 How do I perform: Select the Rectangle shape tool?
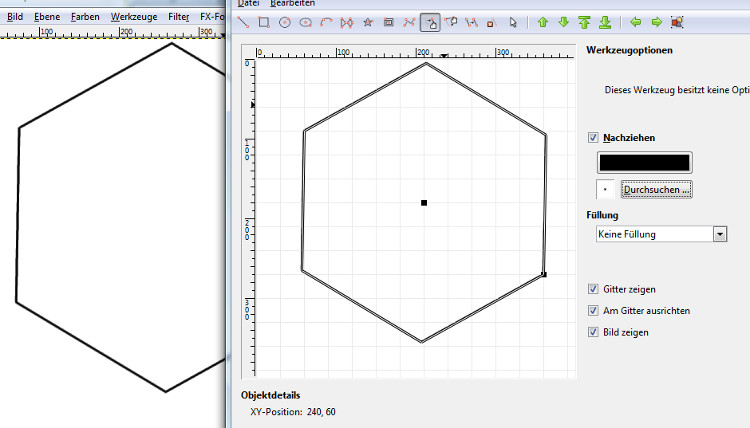coord(264,22)
